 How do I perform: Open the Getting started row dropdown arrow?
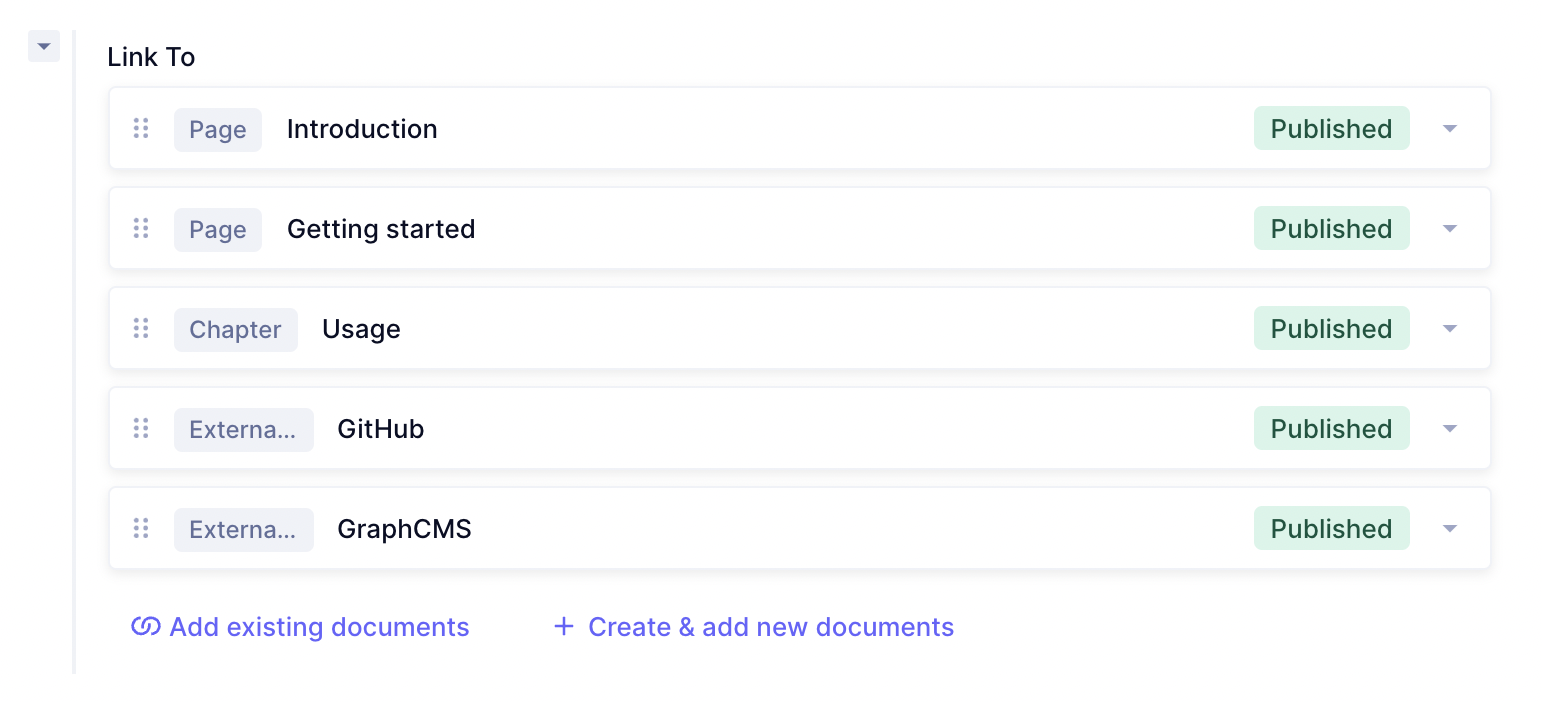point(1450,228)
